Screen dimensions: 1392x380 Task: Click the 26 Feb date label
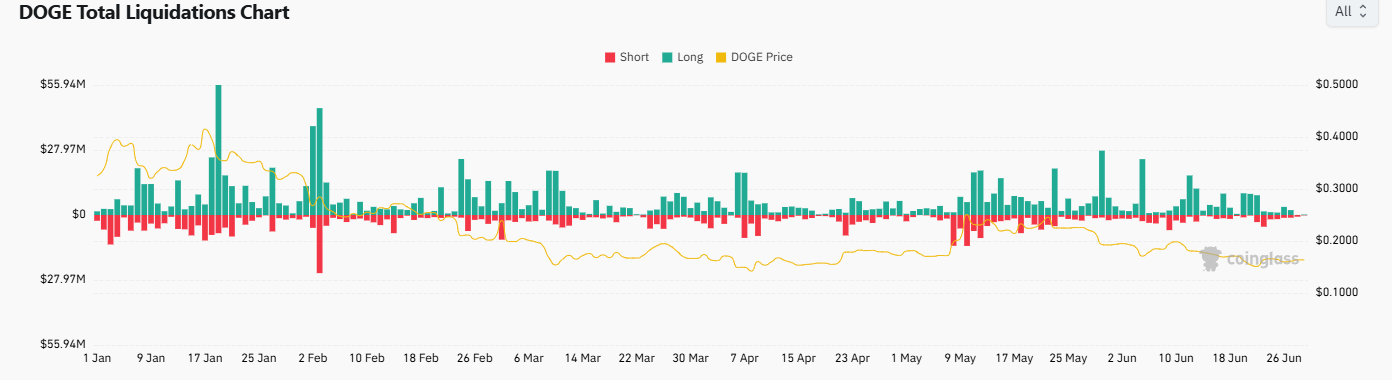click(475, 358)
